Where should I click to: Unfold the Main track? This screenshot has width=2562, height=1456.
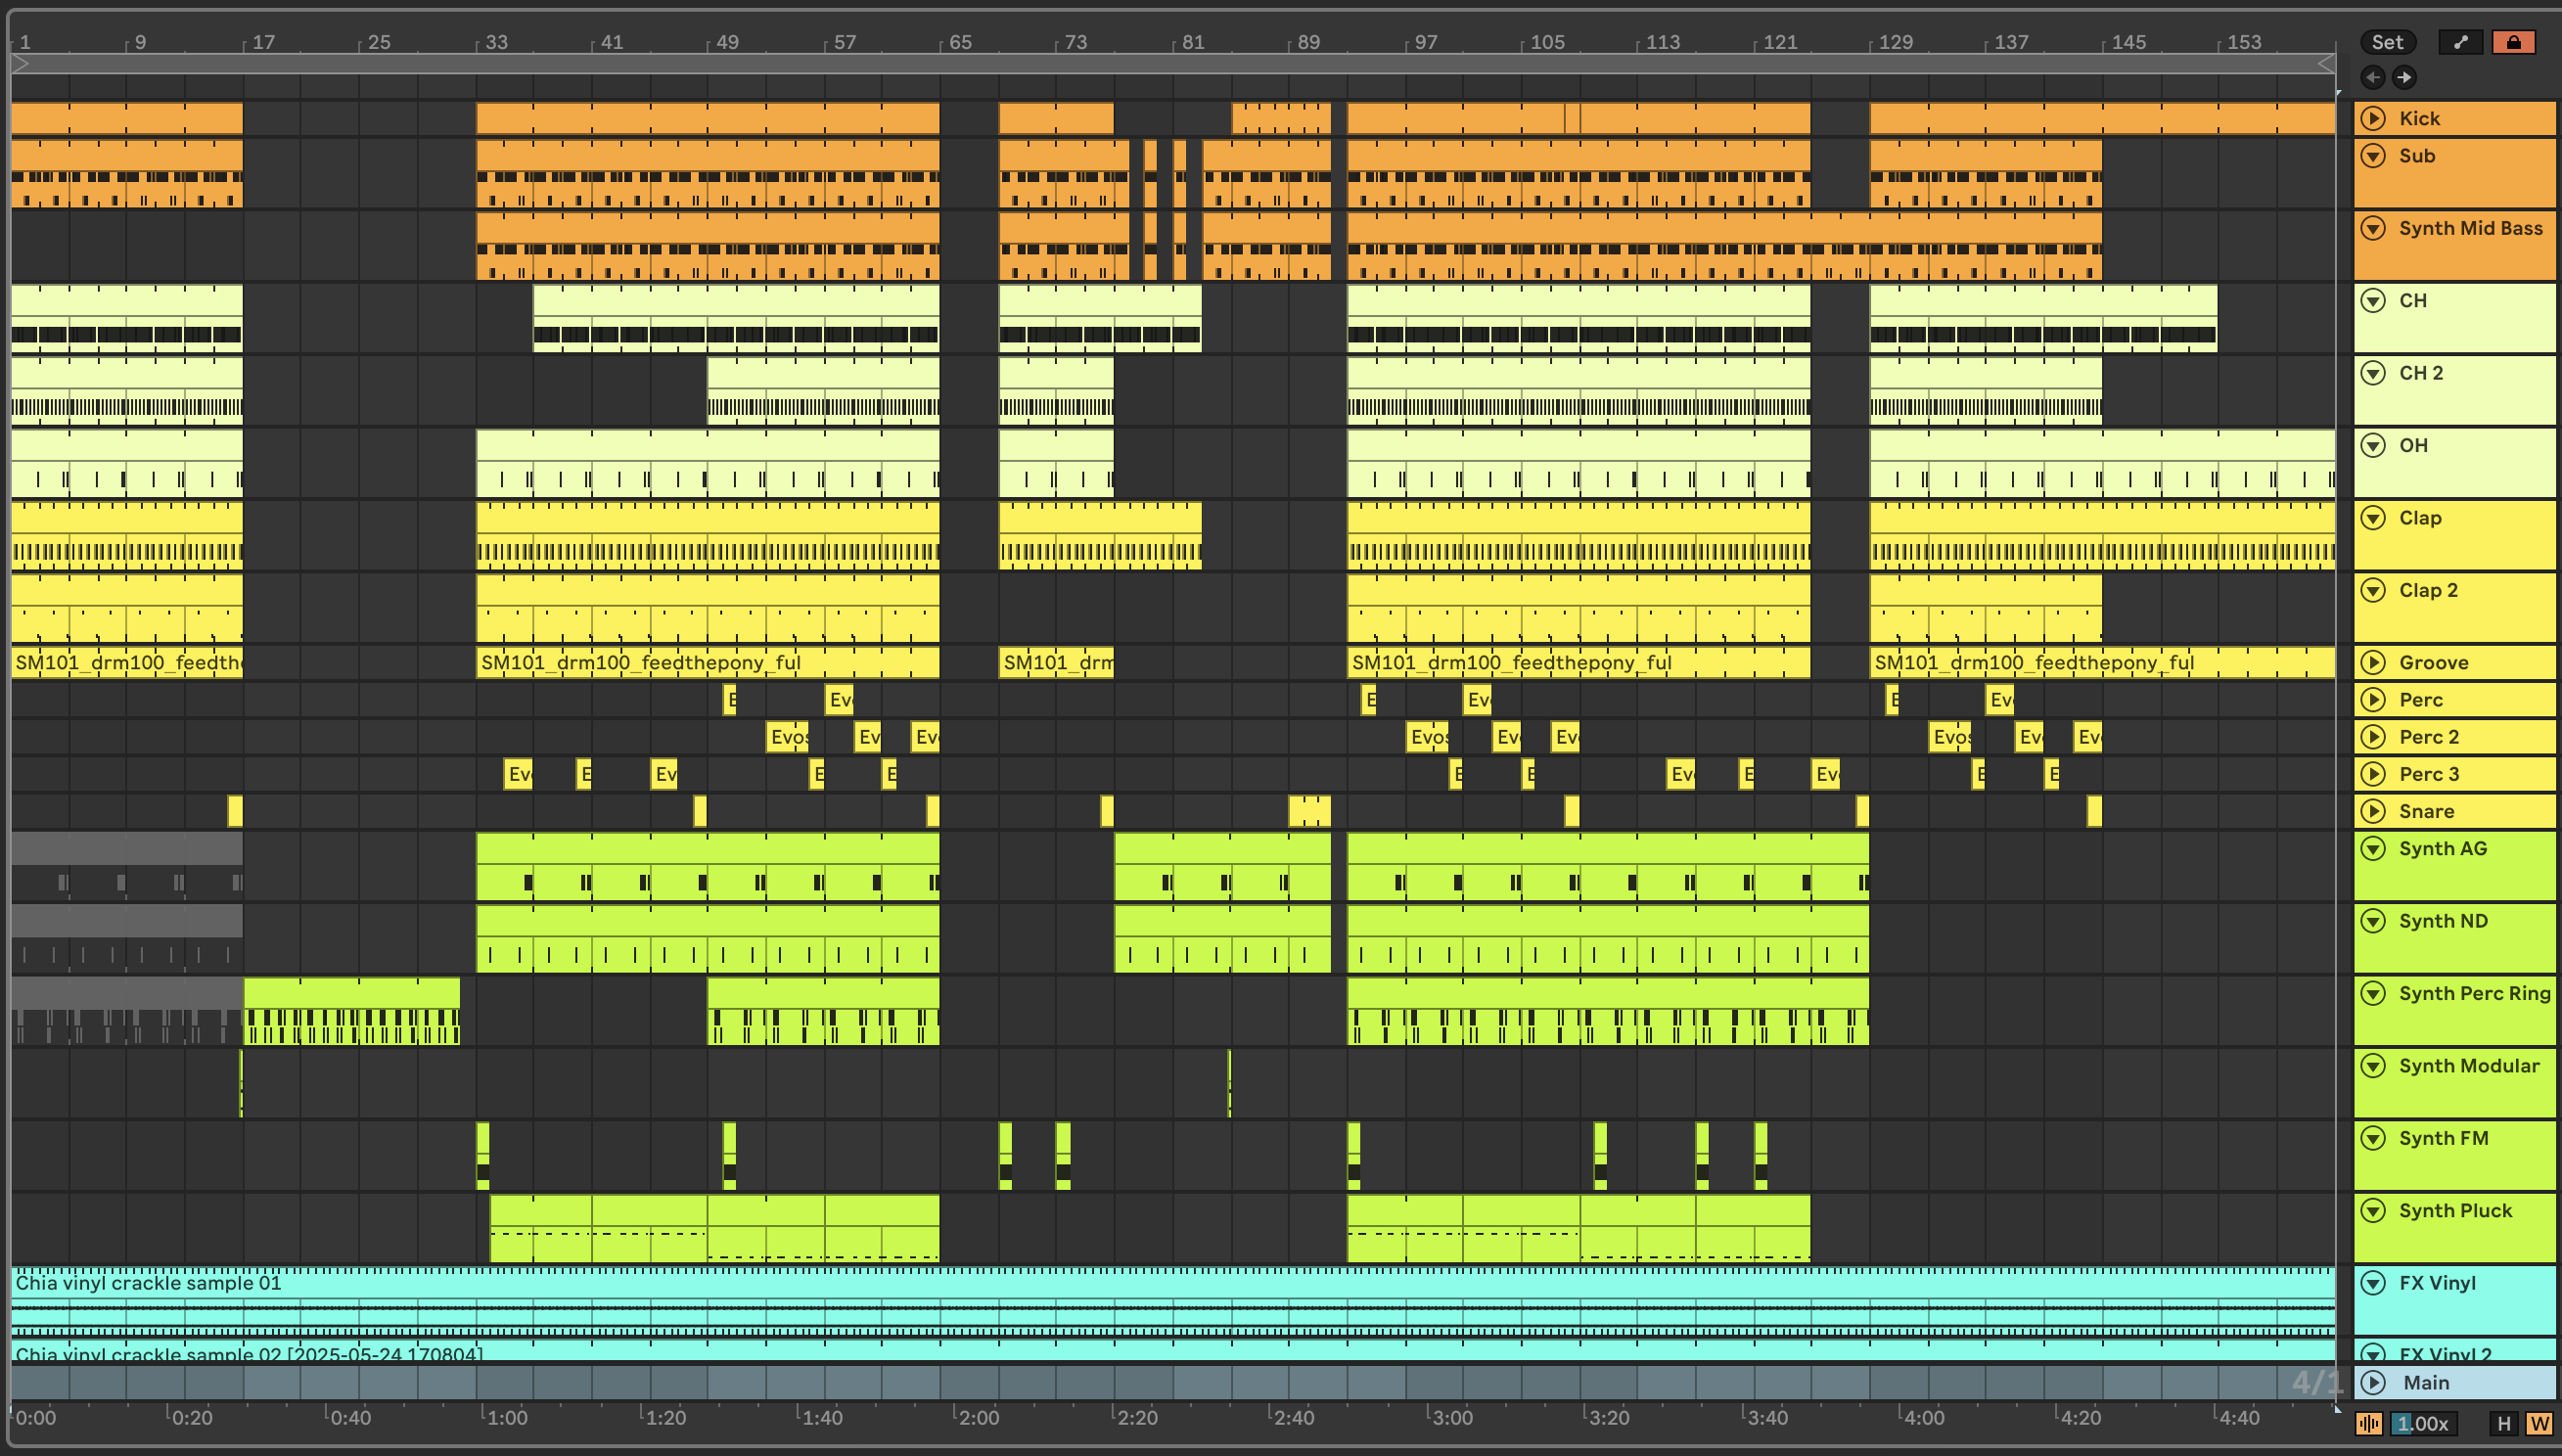pyautogui.click(x=2373, y=1382)
